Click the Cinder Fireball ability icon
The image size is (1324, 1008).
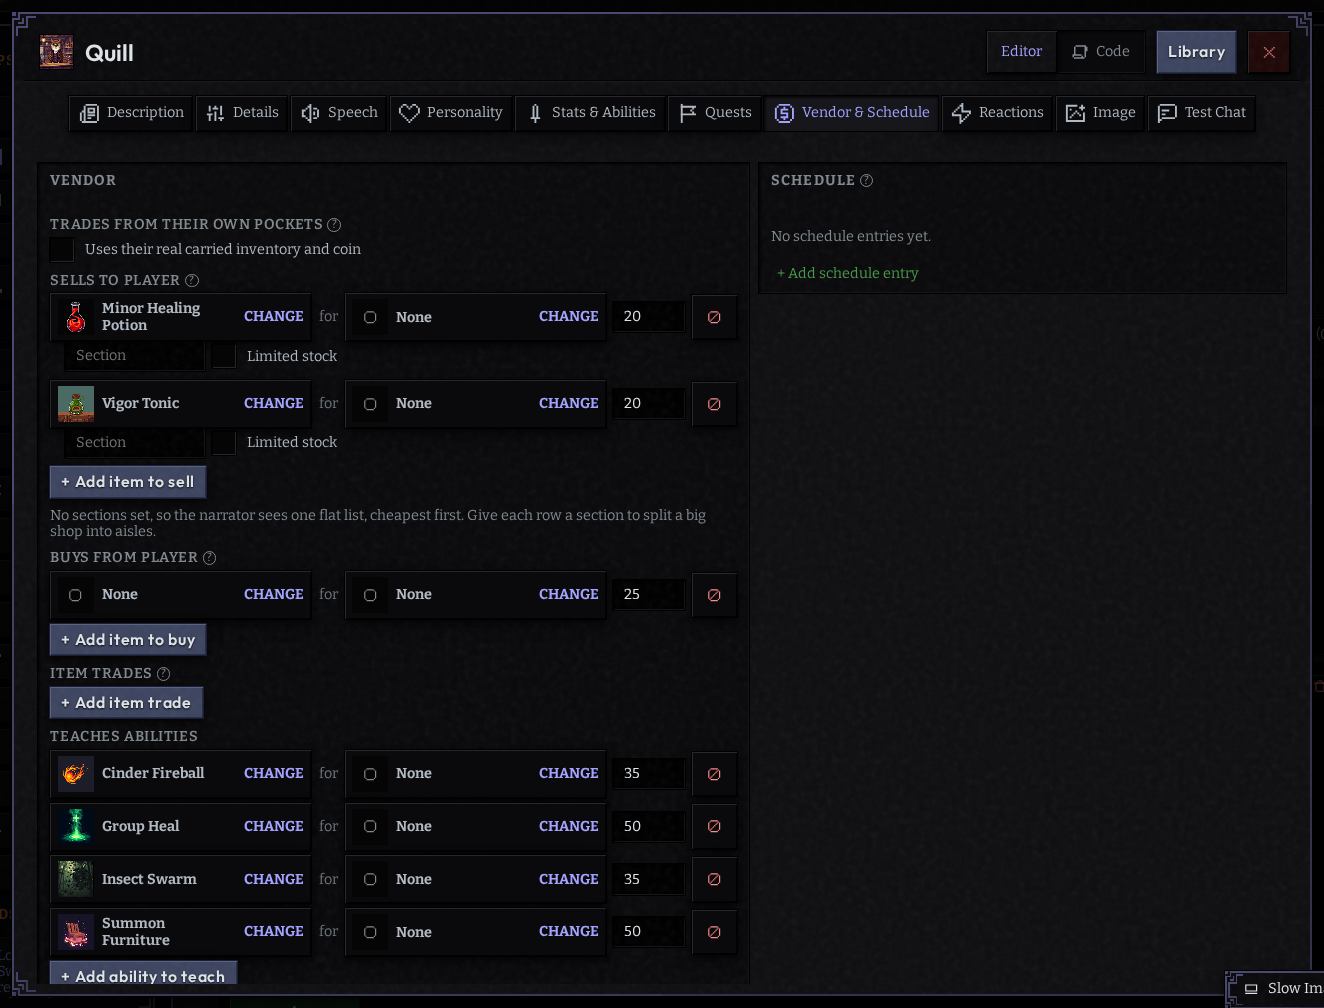[x=76, y=774]
